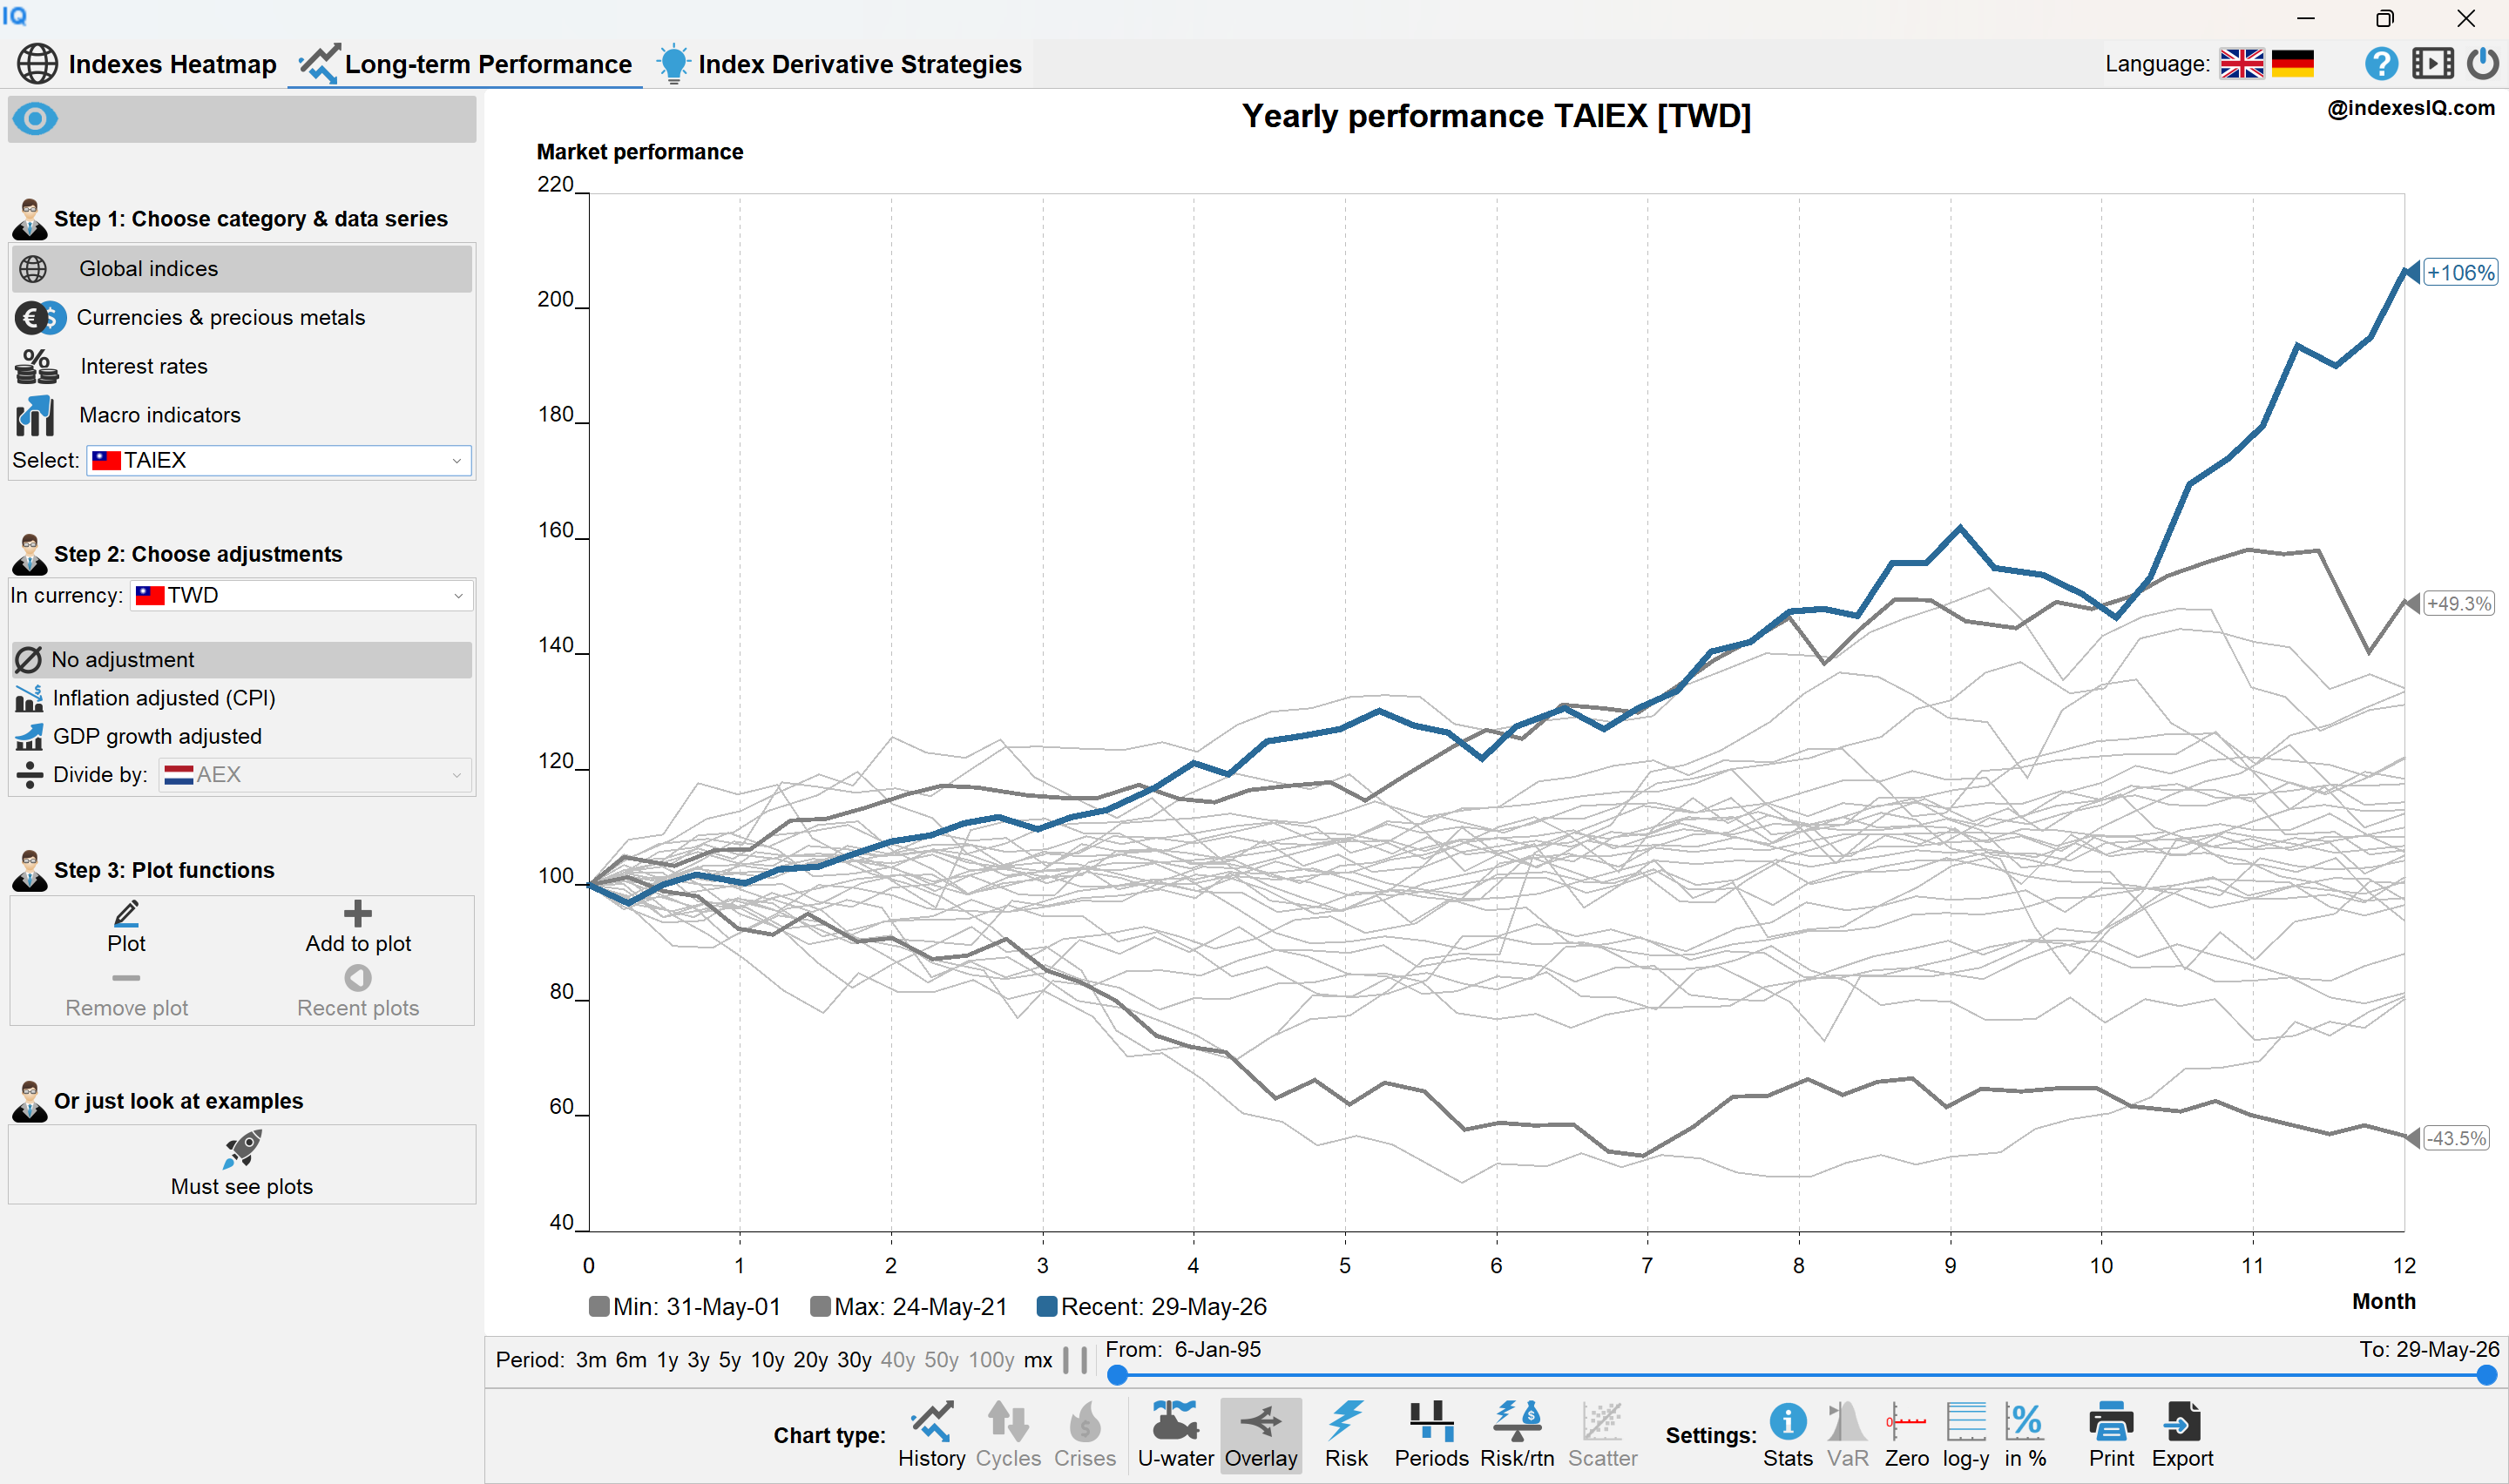Screen dimensions: 2509x1484
Task: Choose the Global indices category
Action: click(x=241, y=268)
